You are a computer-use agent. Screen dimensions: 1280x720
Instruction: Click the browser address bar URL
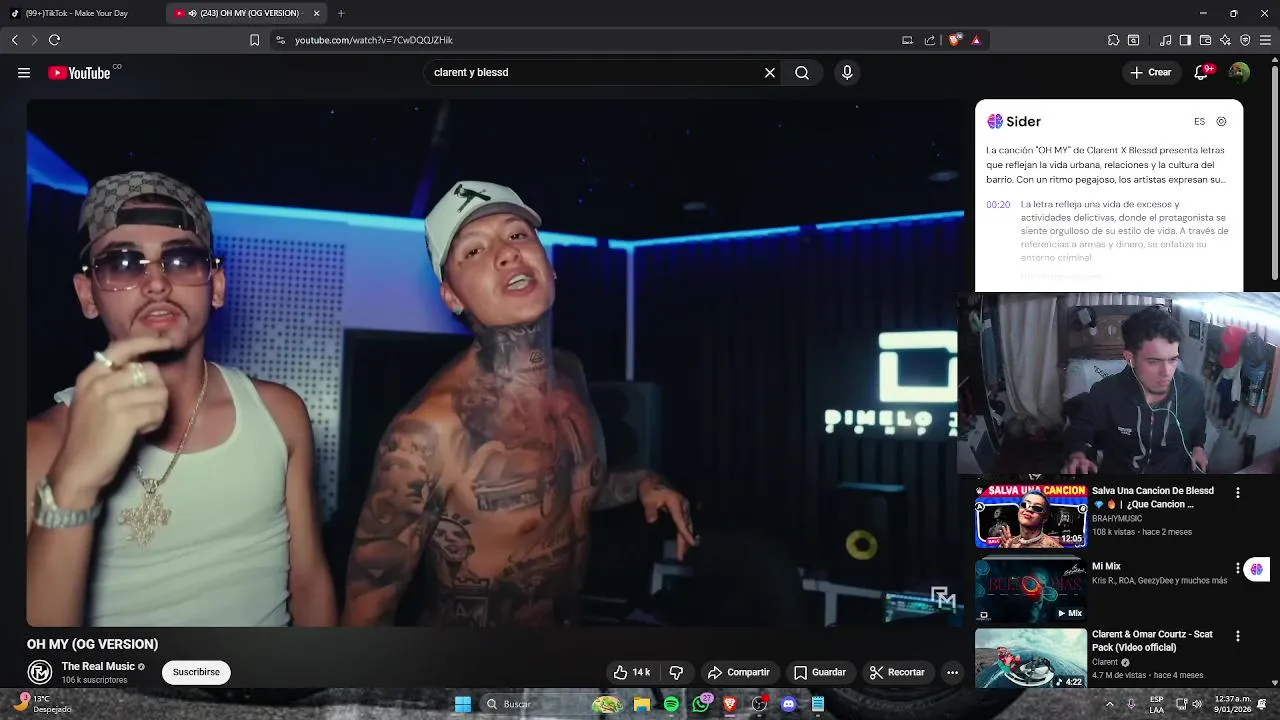tap(374, 40)
